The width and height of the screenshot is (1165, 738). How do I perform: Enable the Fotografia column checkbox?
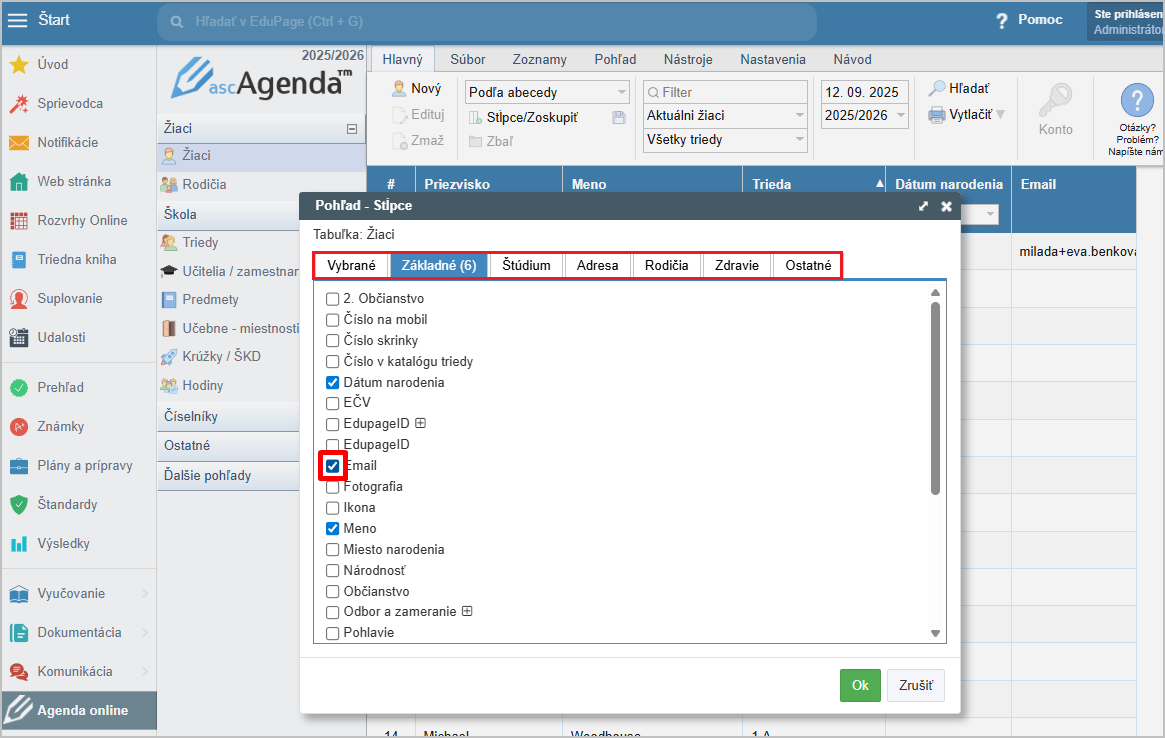click(x=333, y=487)
